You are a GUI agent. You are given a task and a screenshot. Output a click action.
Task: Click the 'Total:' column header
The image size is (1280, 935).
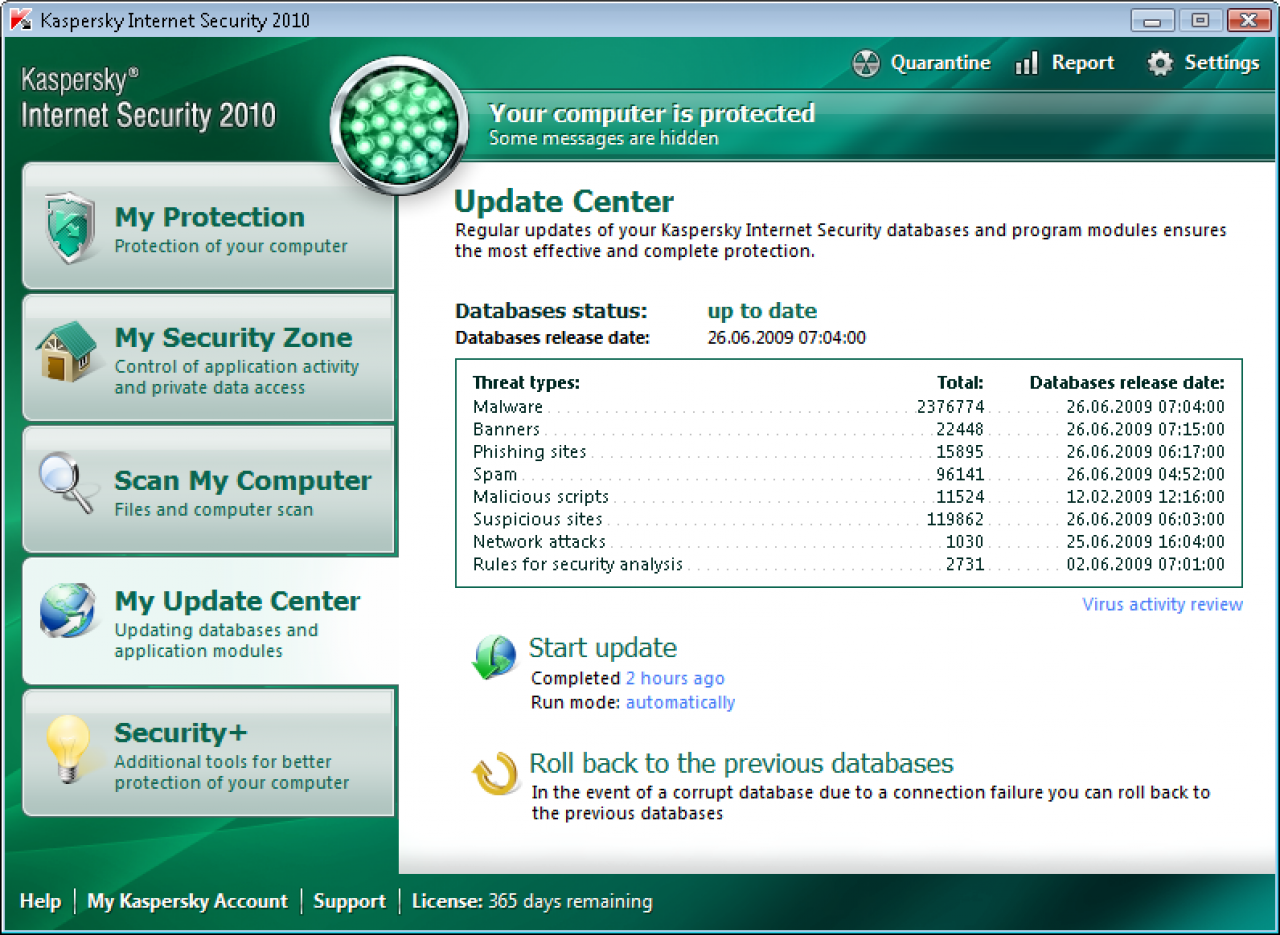click(960, 383)
